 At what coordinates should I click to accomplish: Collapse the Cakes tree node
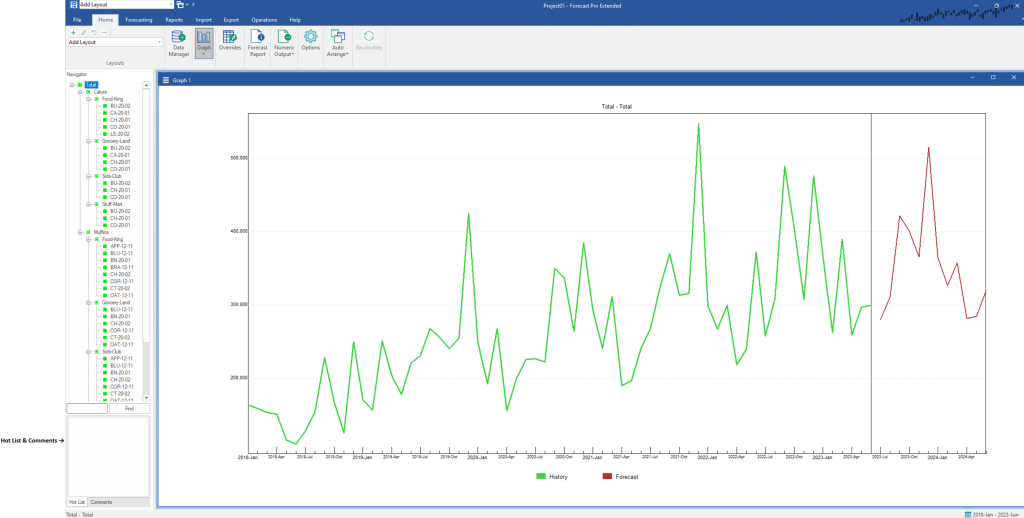coord(80,92)
